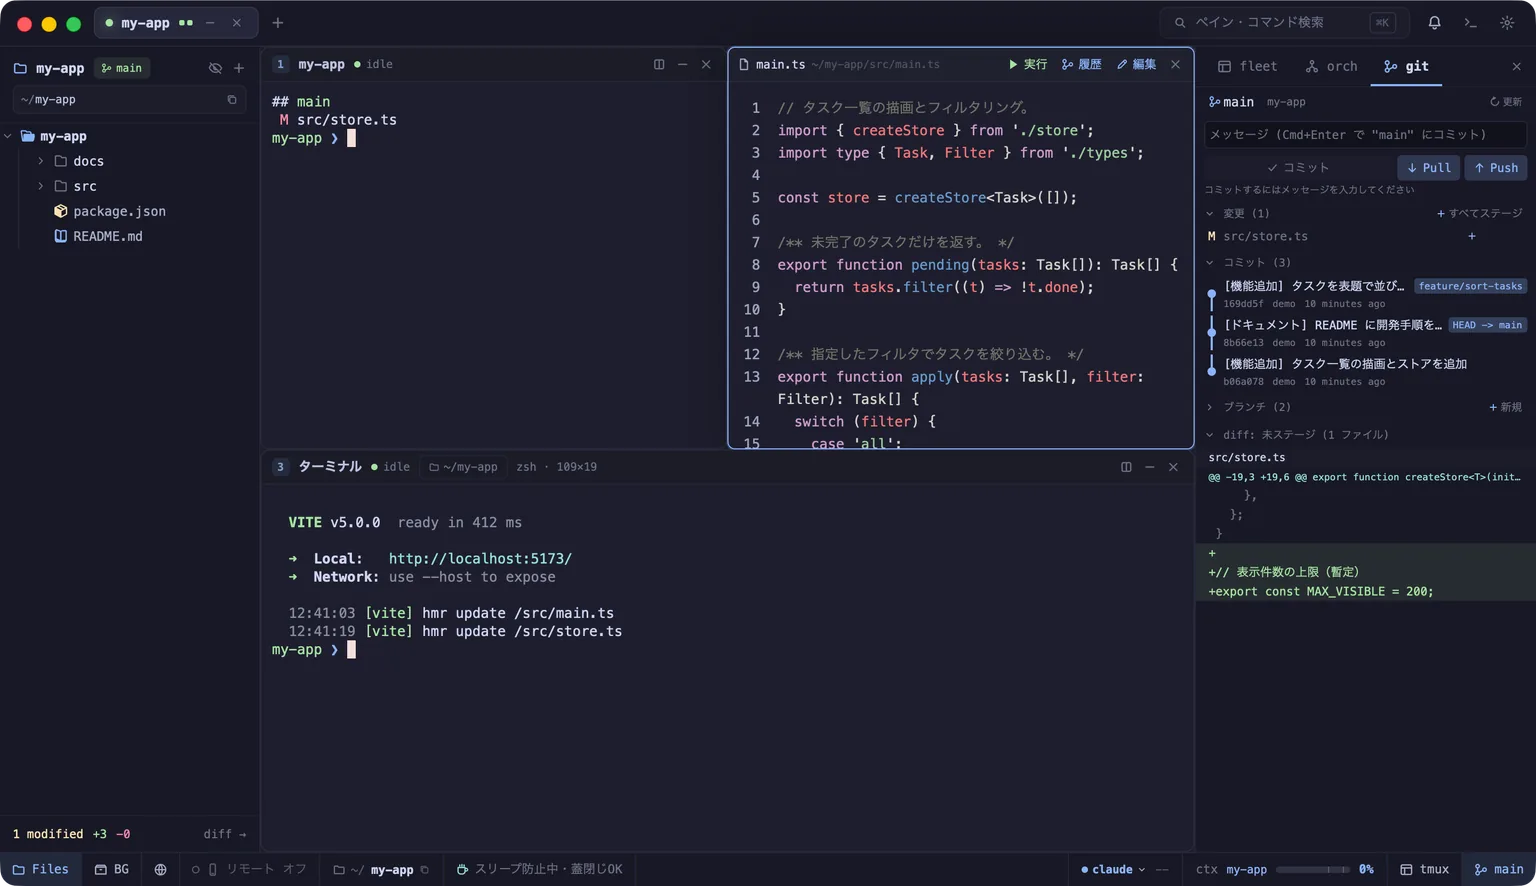Image resolution: width=1536 pixels, height=886 pixels.
Task: Click すべてステージ to stage all
Action: tap(1479, 213)
